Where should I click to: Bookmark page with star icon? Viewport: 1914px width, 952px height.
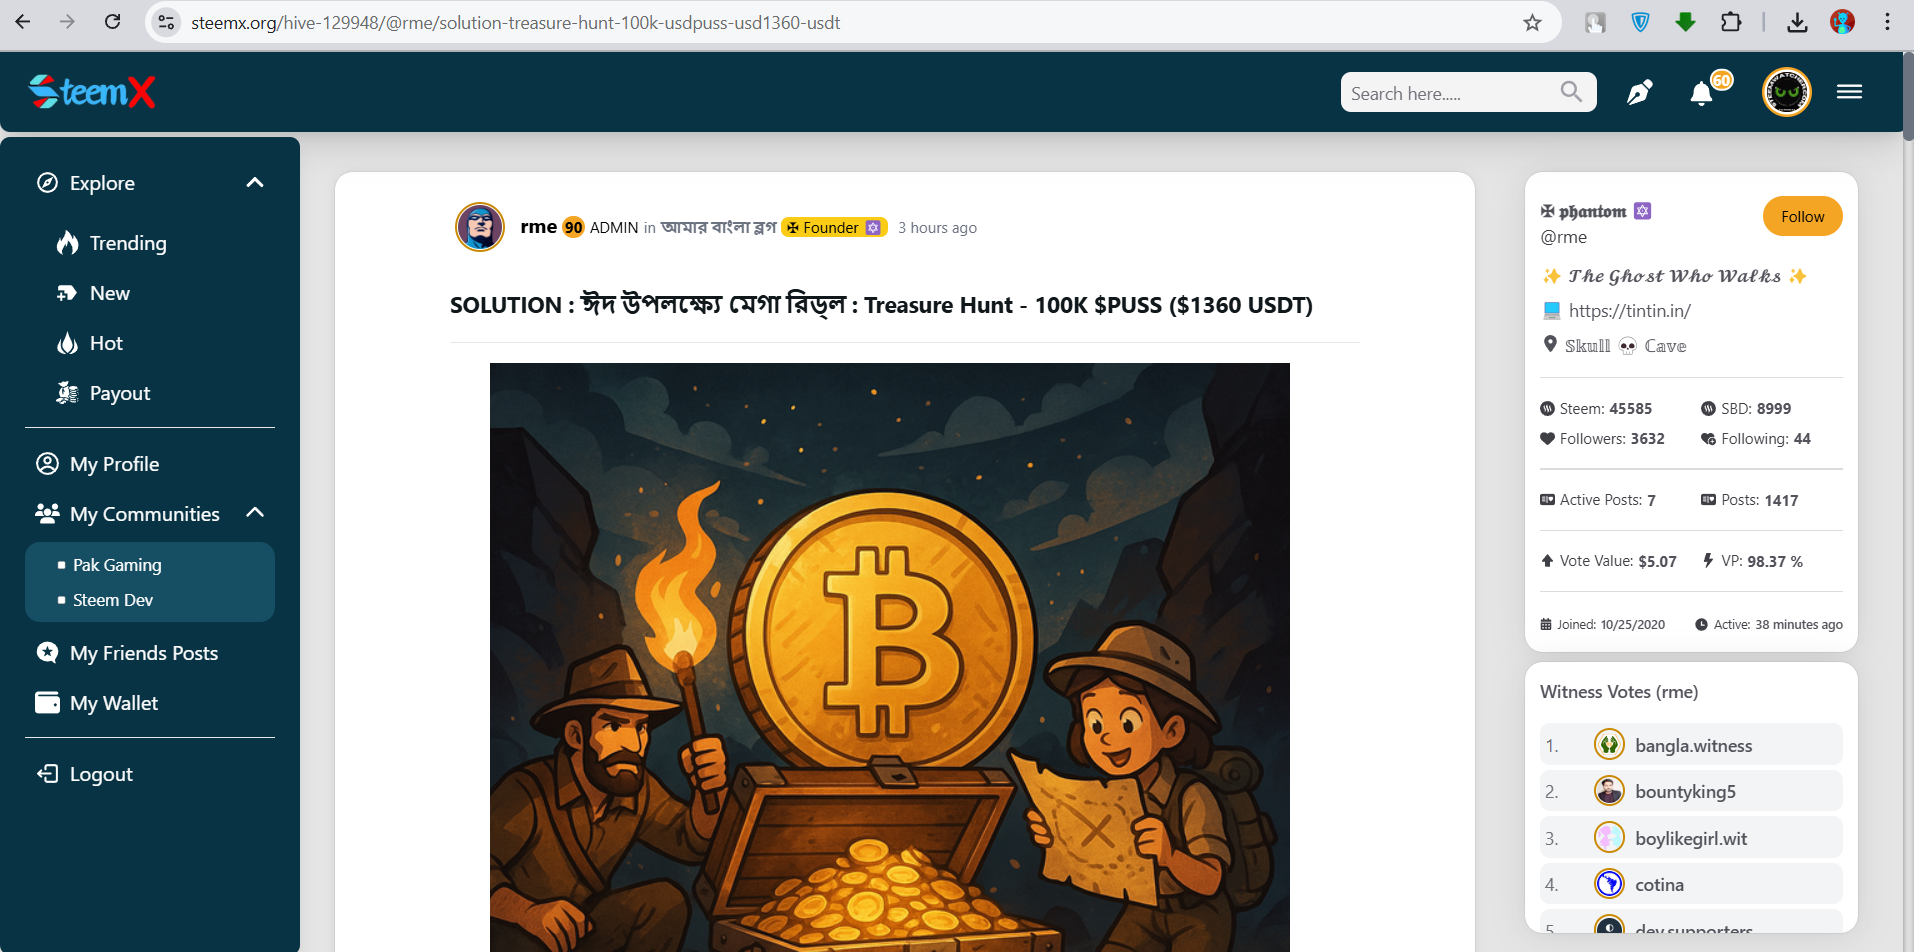1532,22
